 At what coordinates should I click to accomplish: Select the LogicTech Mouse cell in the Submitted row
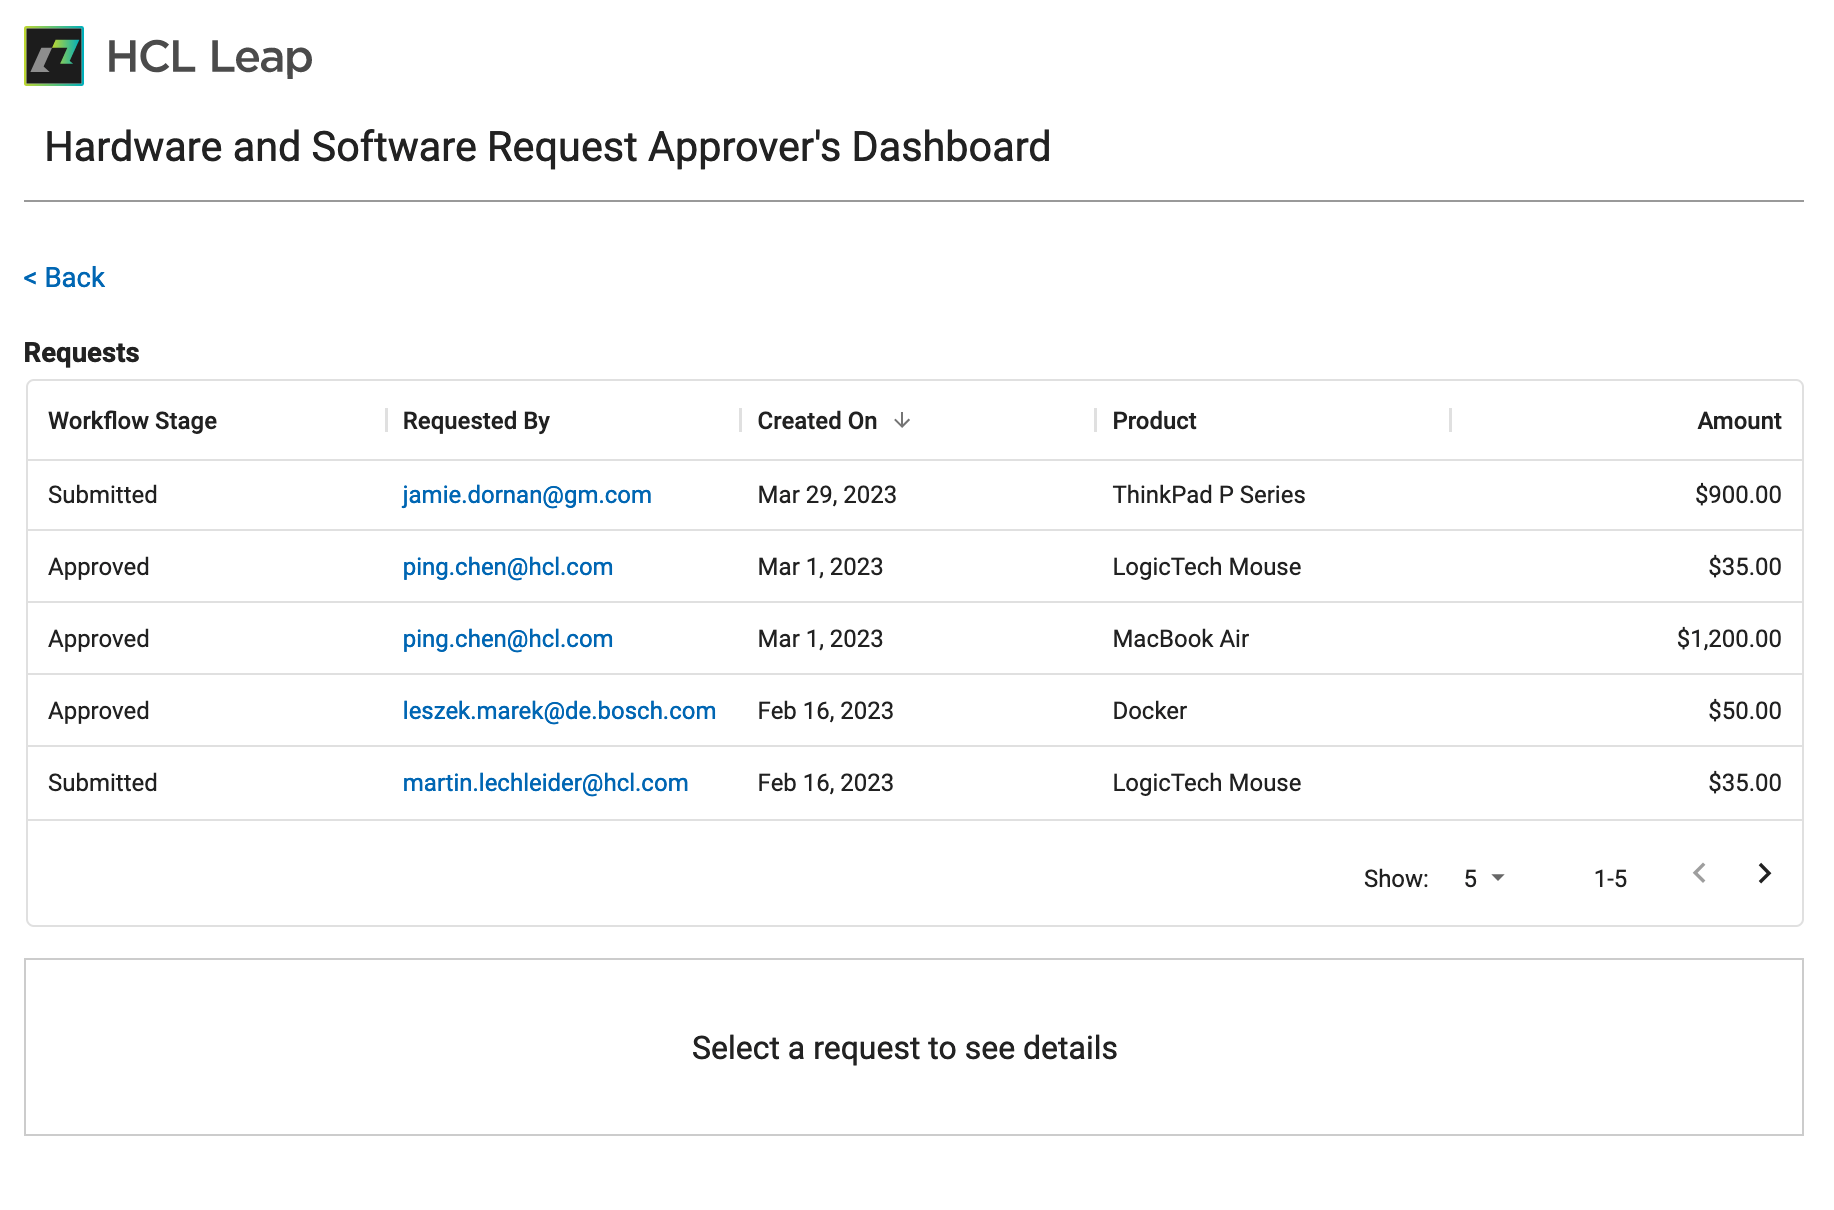tap(1207, 783)
